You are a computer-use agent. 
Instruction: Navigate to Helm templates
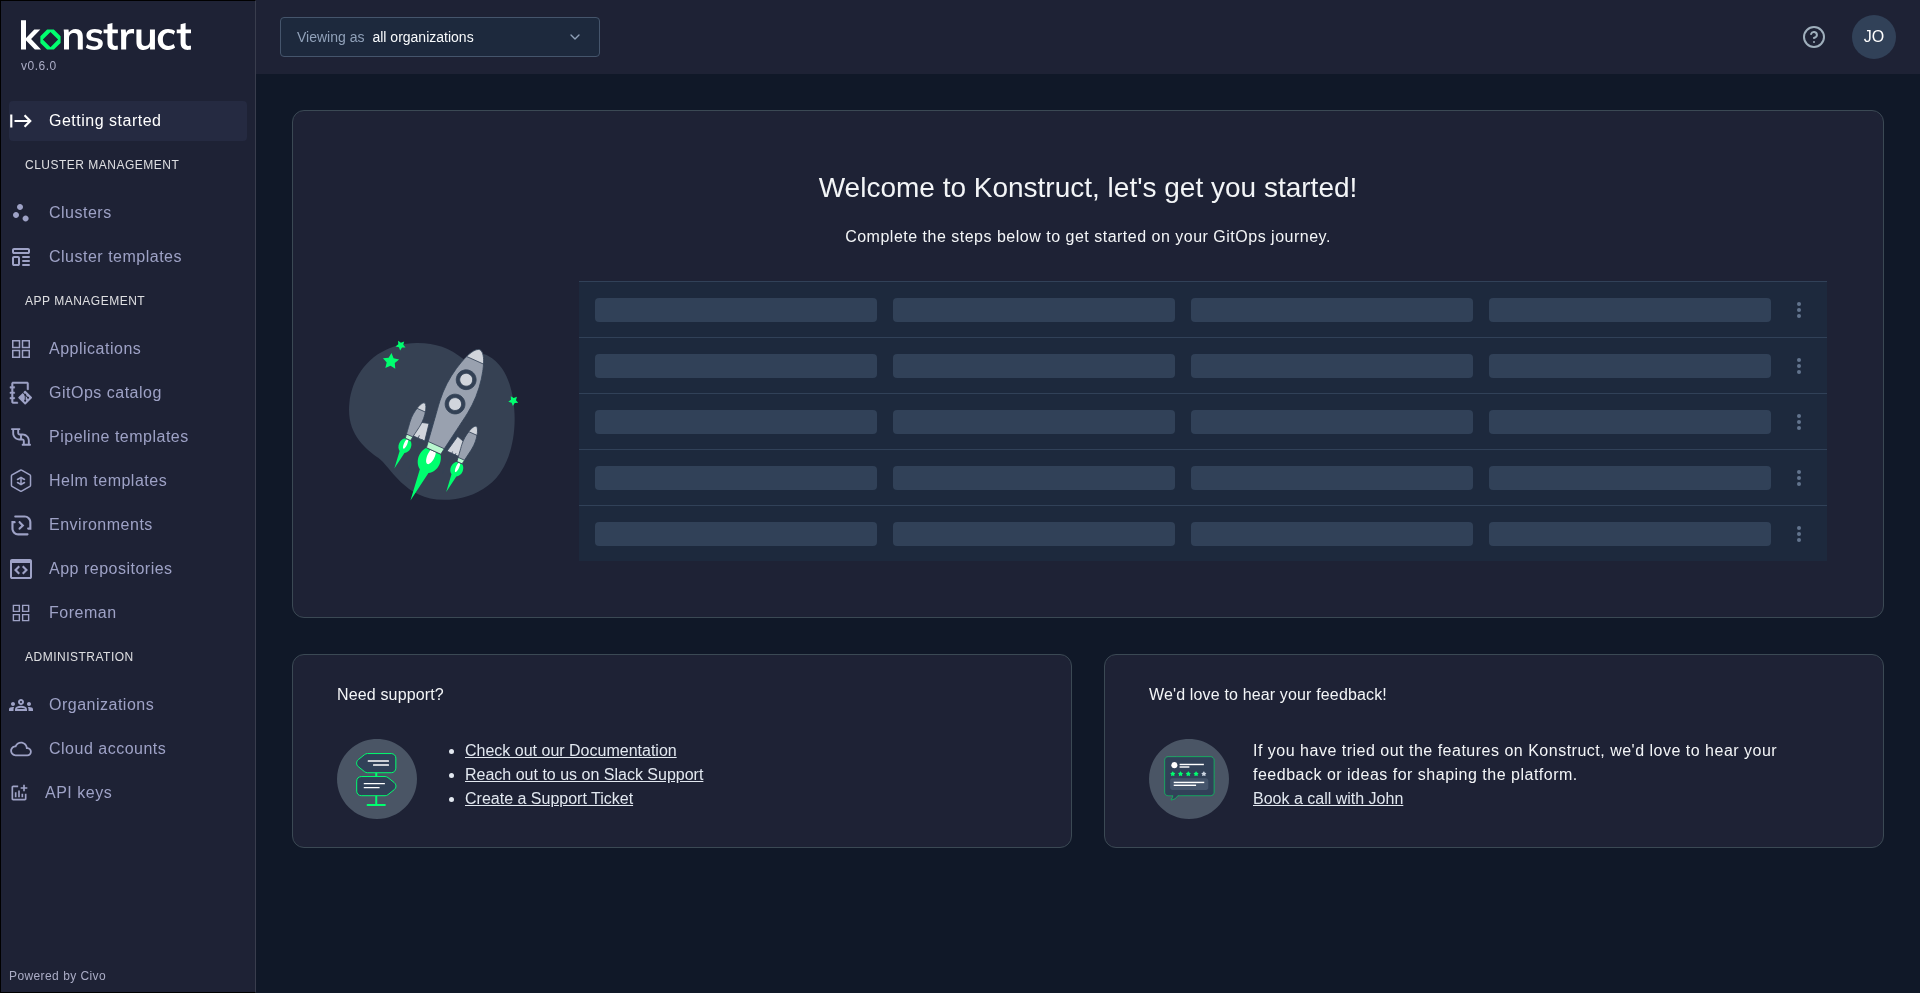tap(128, 481)
